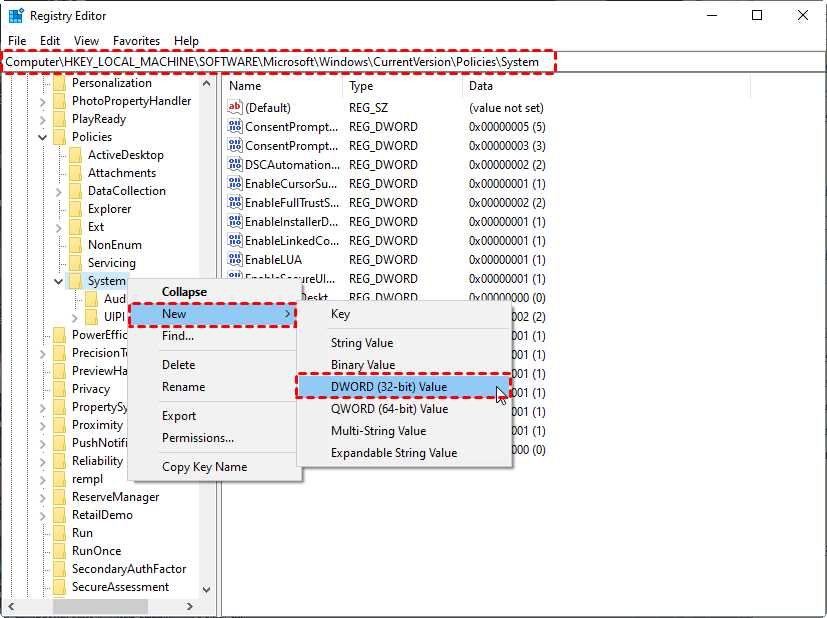
Task: Click the ActiveDesktop folder icon
Action: (75, 154)
